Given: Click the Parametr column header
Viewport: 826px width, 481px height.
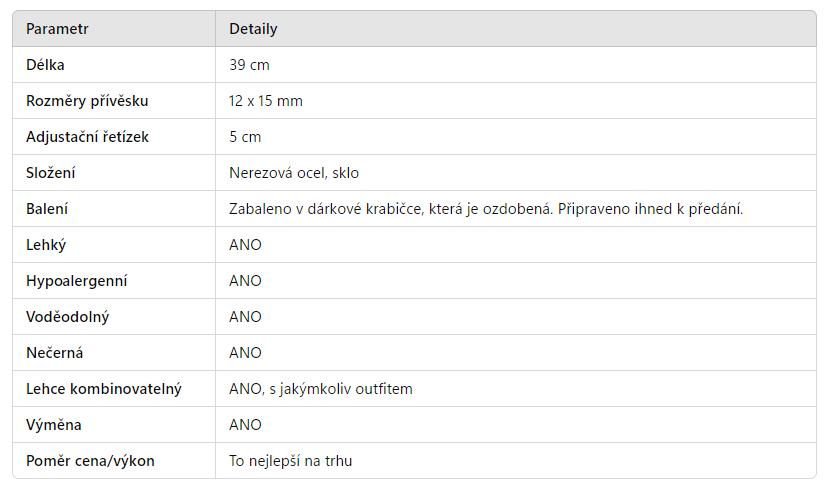Looking at the screenshot, I should coord(57,29).
